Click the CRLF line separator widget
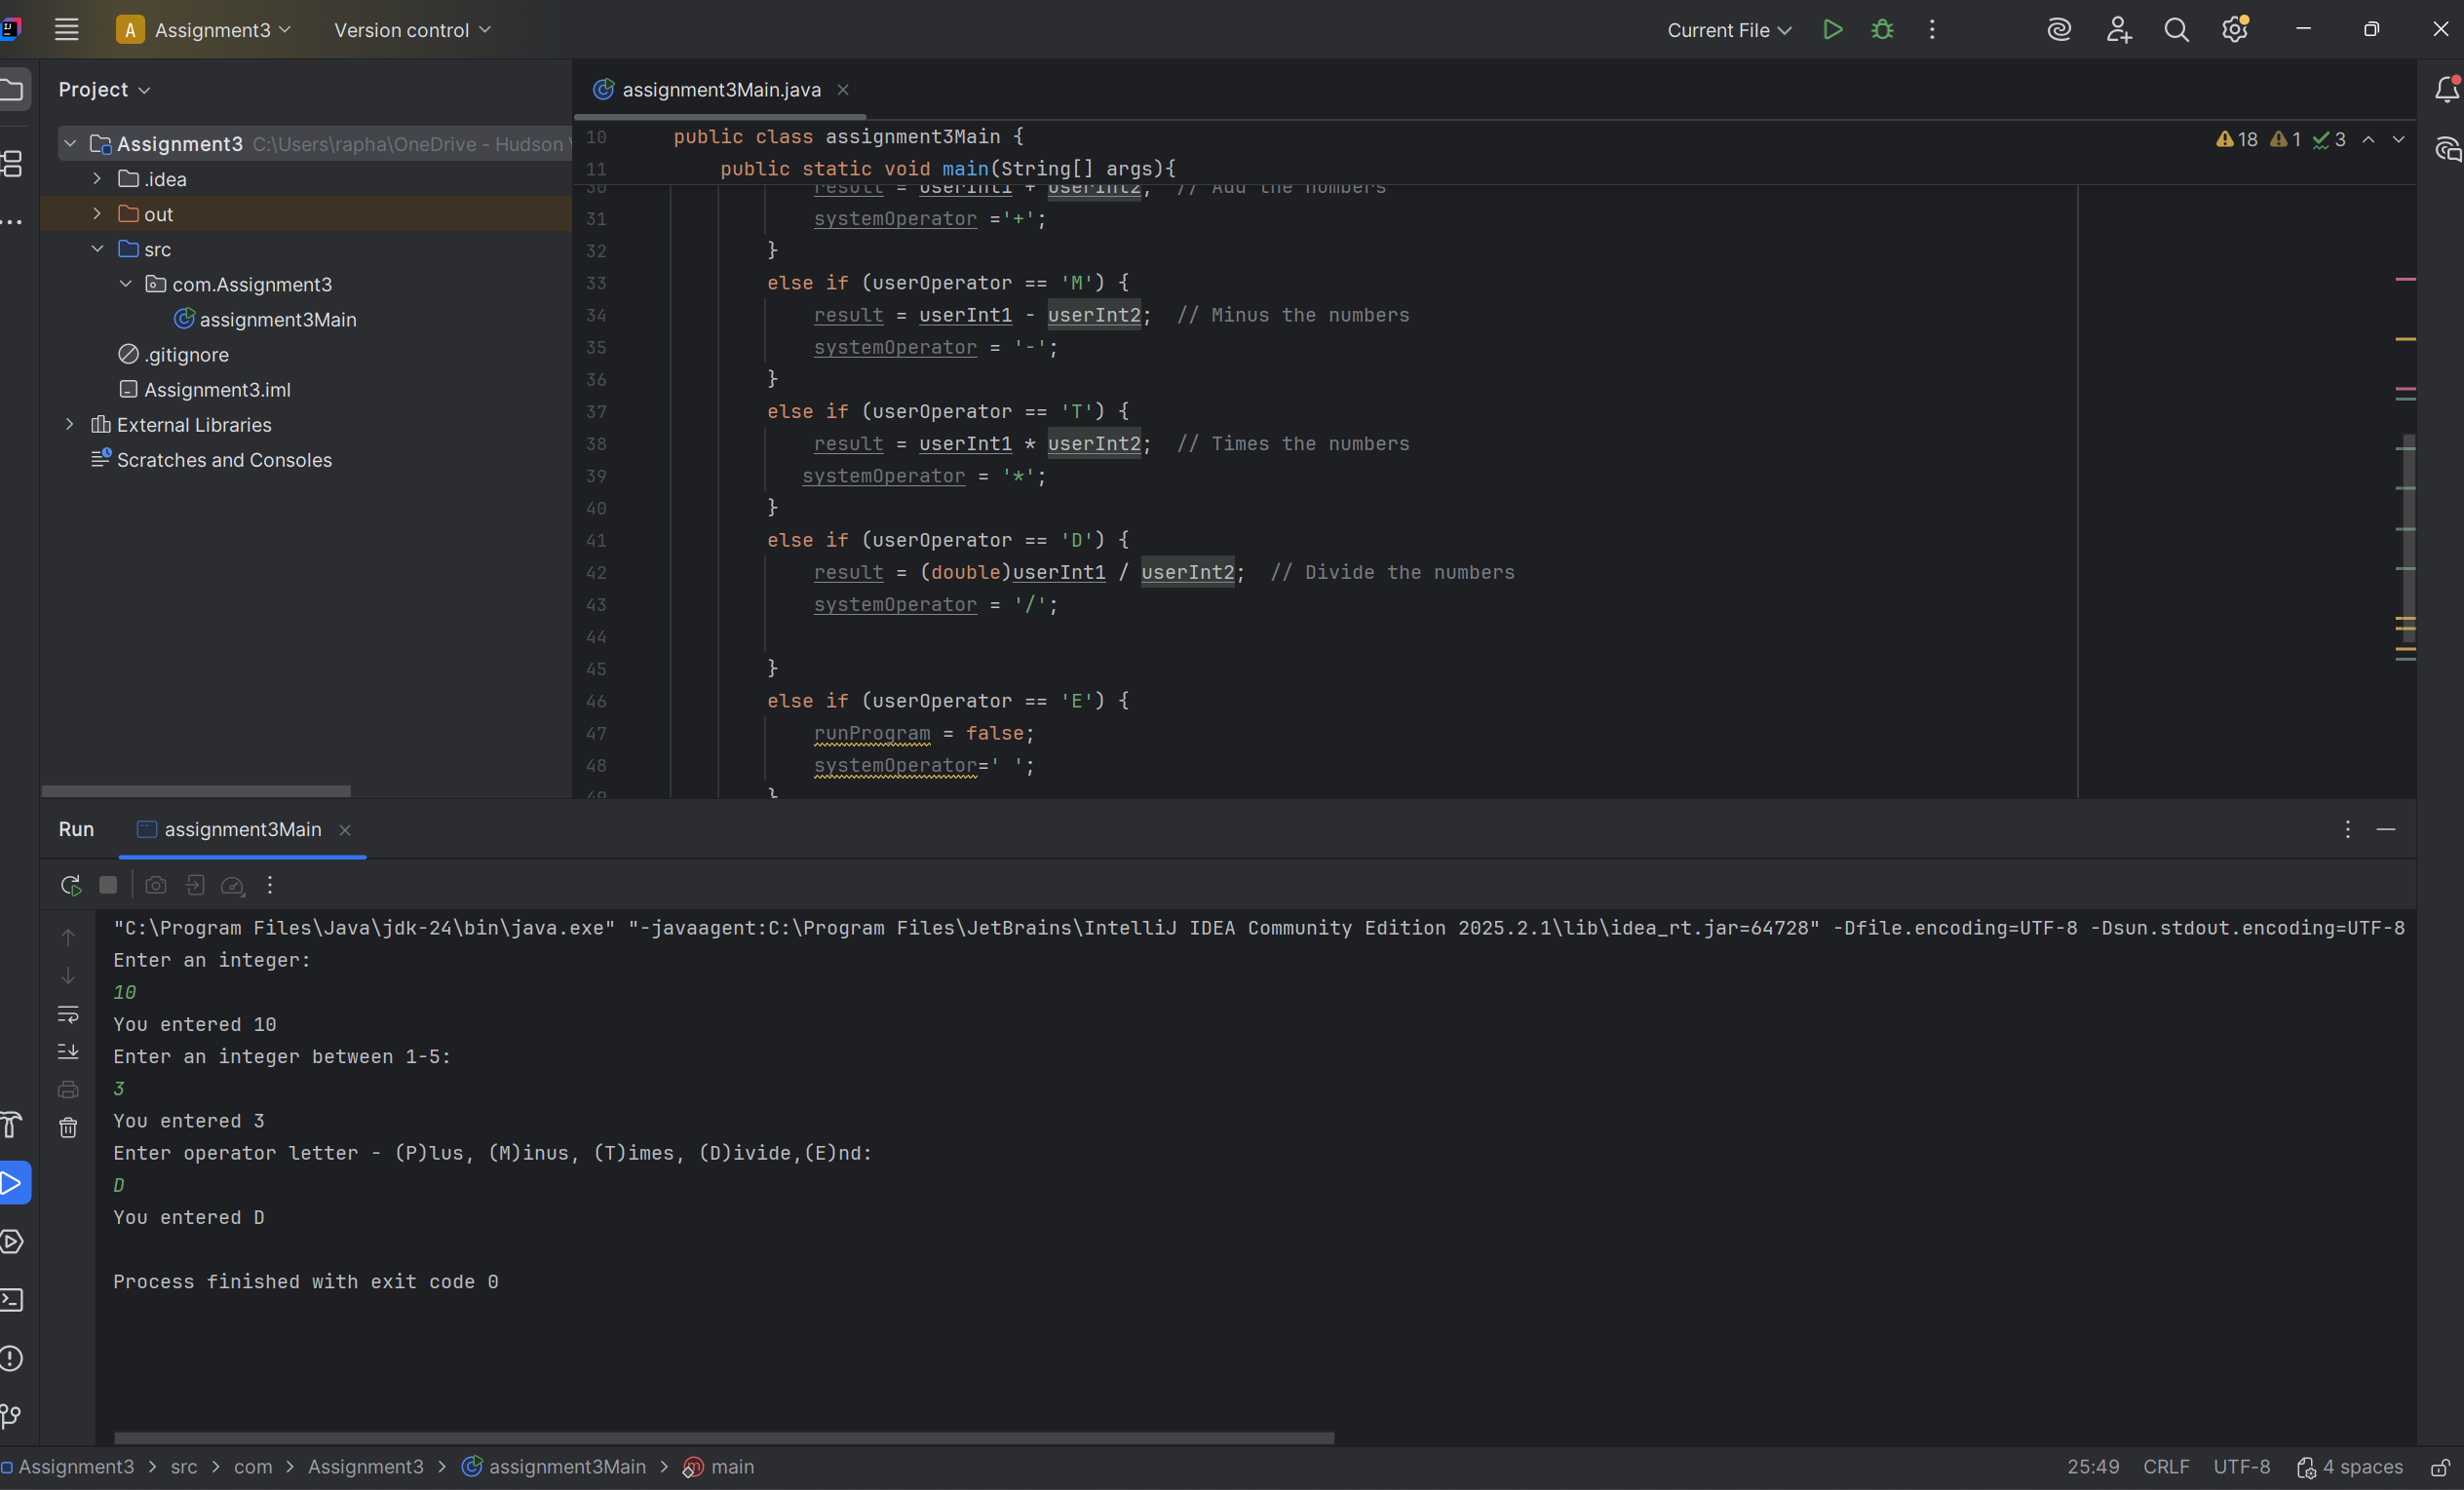 (2166, 1467)
